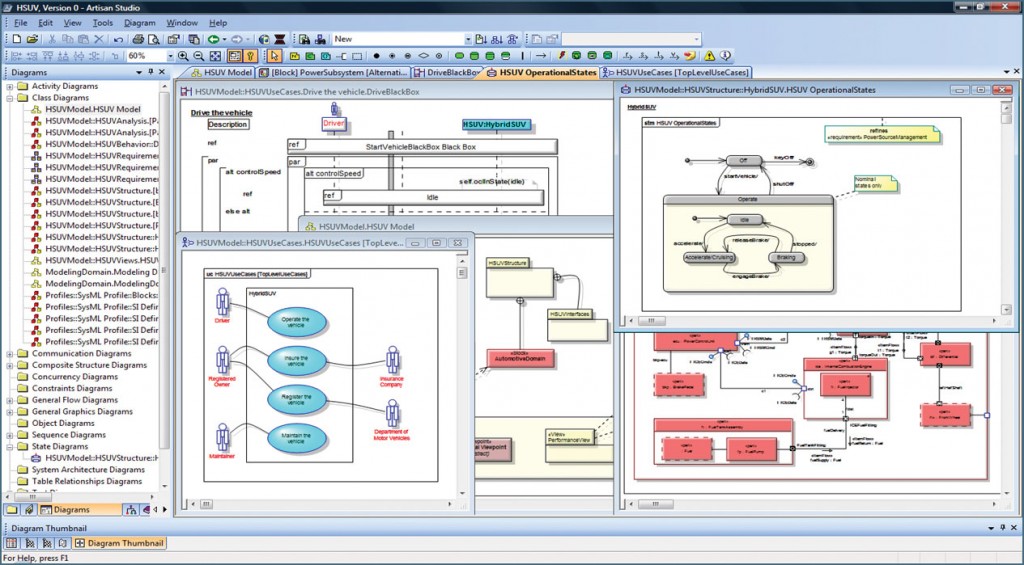Select the red lightning bolt event tool
This screenshot has width=1024, height=565.
click(x=561, y=55)
